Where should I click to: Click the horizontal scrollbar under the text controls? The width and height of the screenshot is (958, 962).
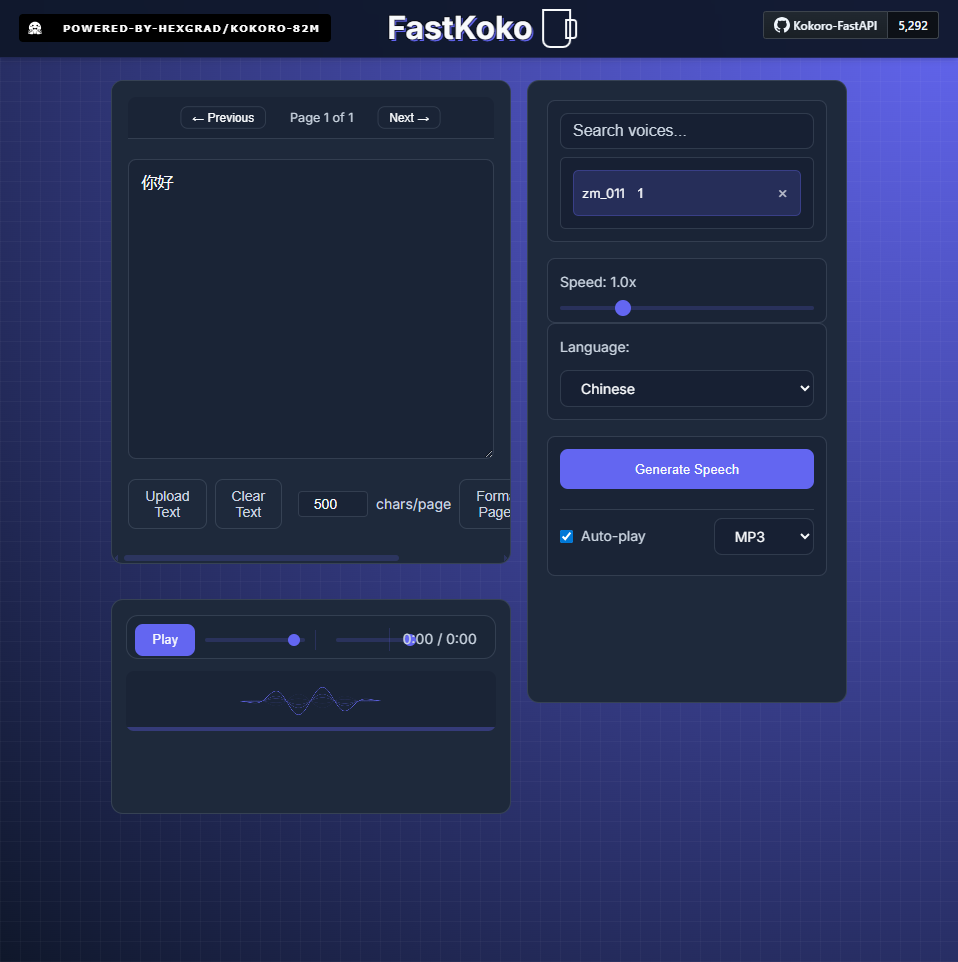click(x=261, y=558)
